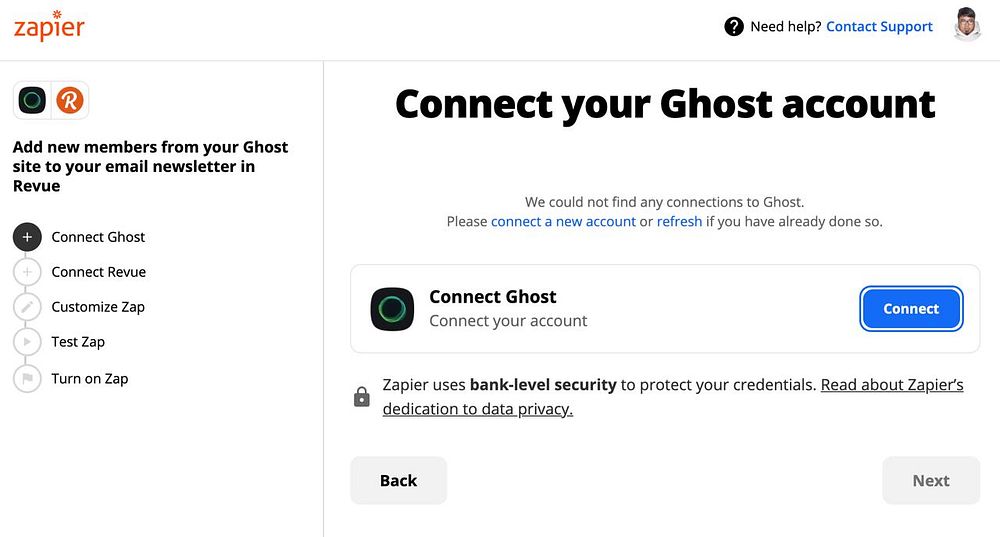This screenshot has width=1000, height=537.
Task: Open the Contact Support link
Action: pyautogui.click(x=879, y=27)
